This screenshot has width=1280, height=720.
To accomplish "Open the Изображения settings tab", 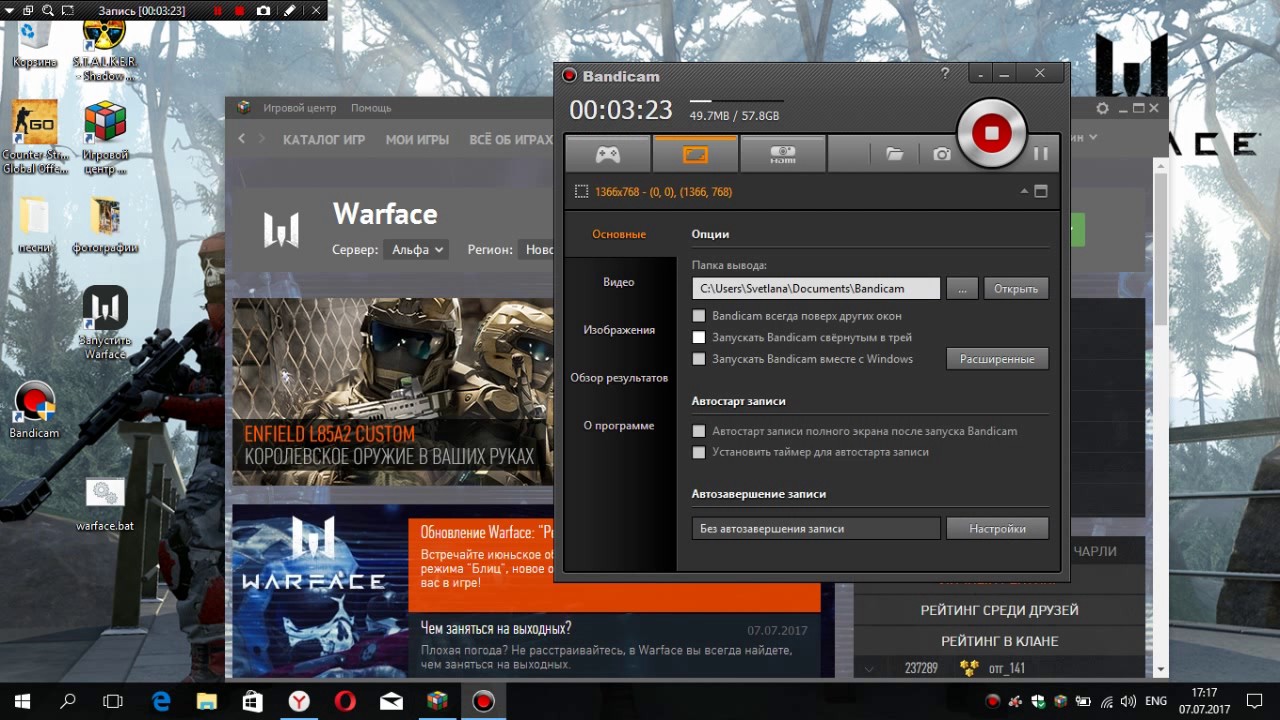I will click(x=619, y=330).
